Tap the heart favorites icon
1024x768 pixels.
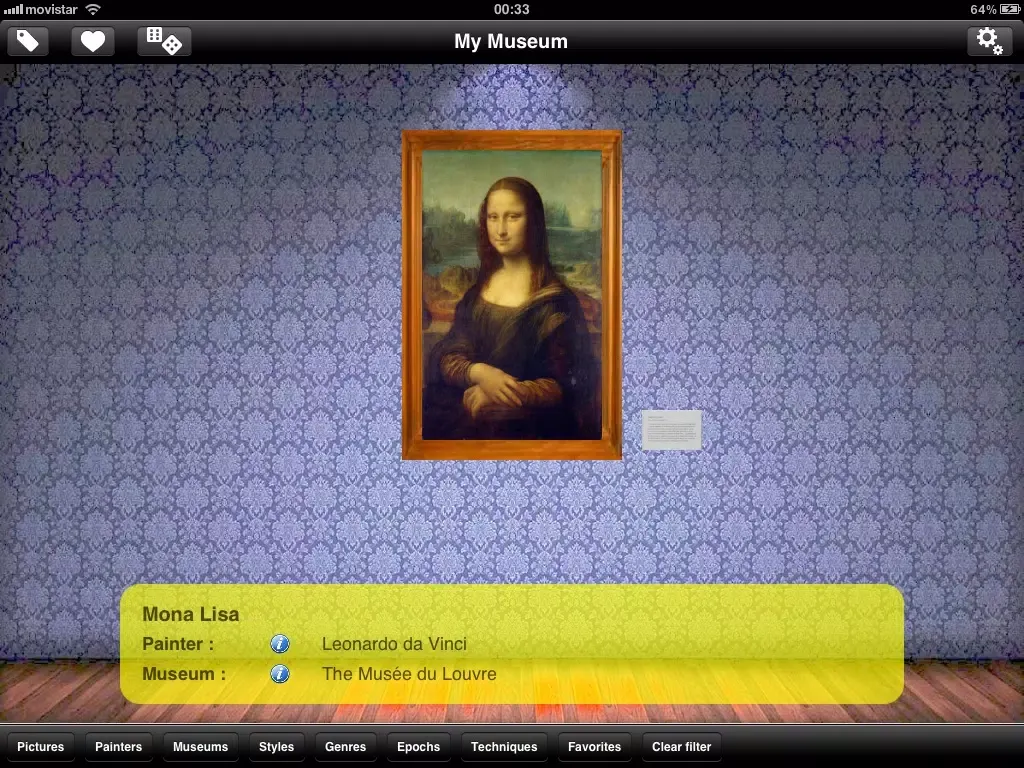pos(93,41)
